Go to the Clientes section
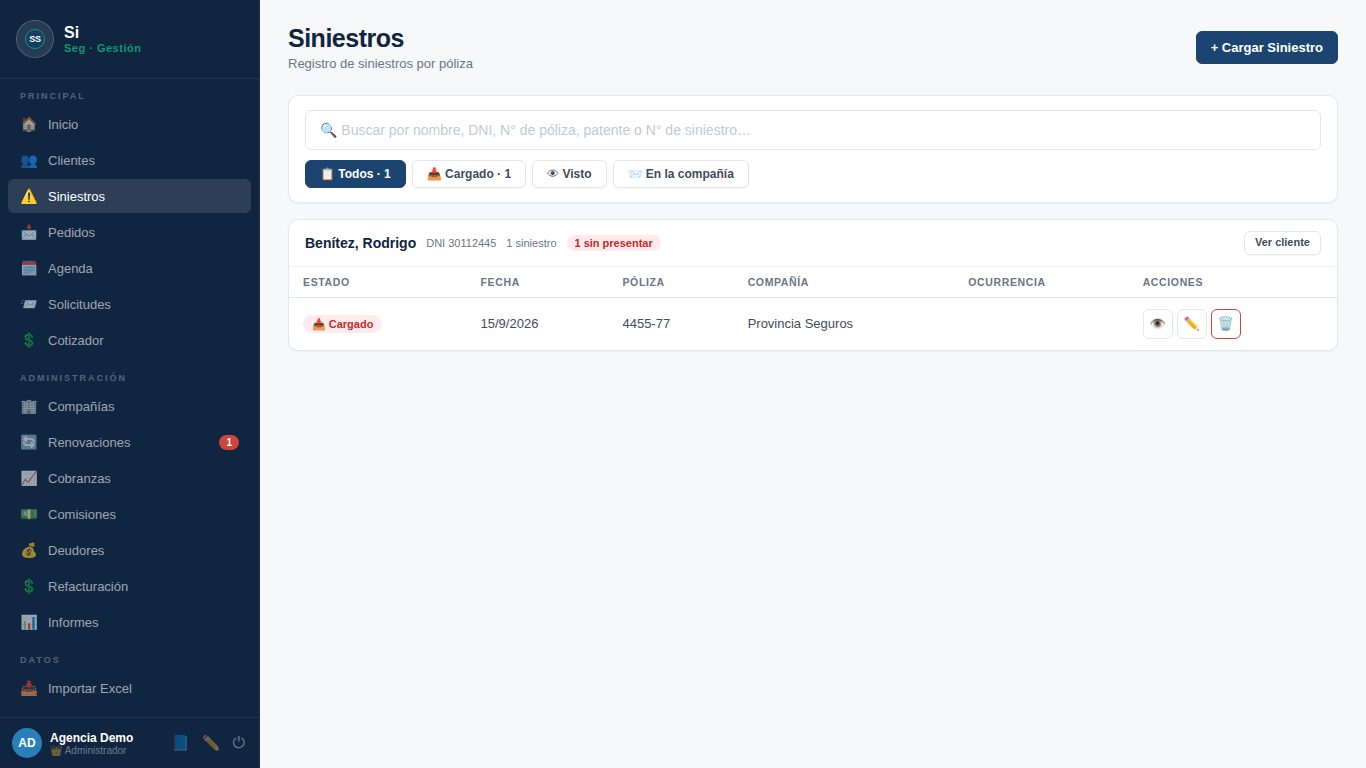The height and width of the screenshot is (768, 1366). [129, 161]
